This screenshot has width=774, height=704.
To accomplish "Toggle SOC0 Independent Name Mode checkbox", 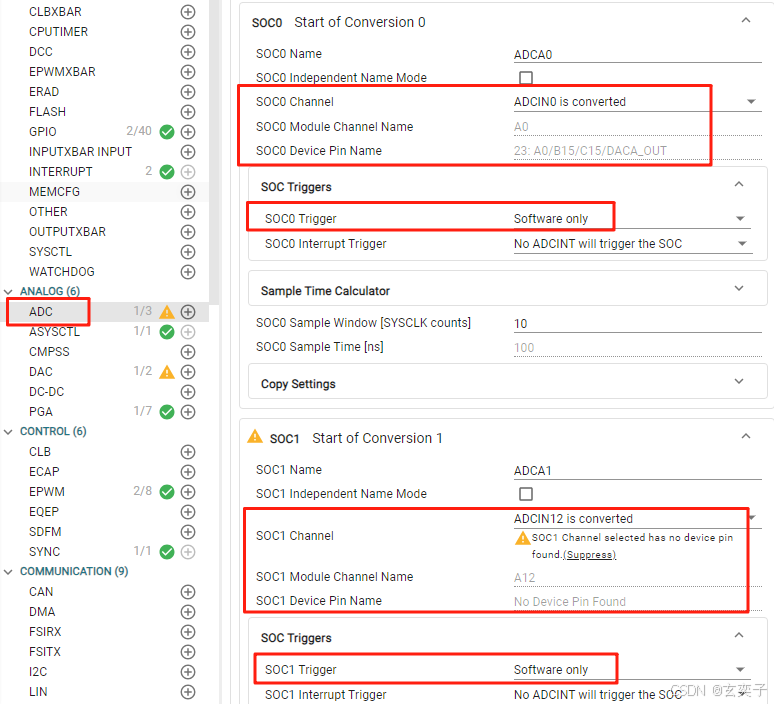I will 526,78.
